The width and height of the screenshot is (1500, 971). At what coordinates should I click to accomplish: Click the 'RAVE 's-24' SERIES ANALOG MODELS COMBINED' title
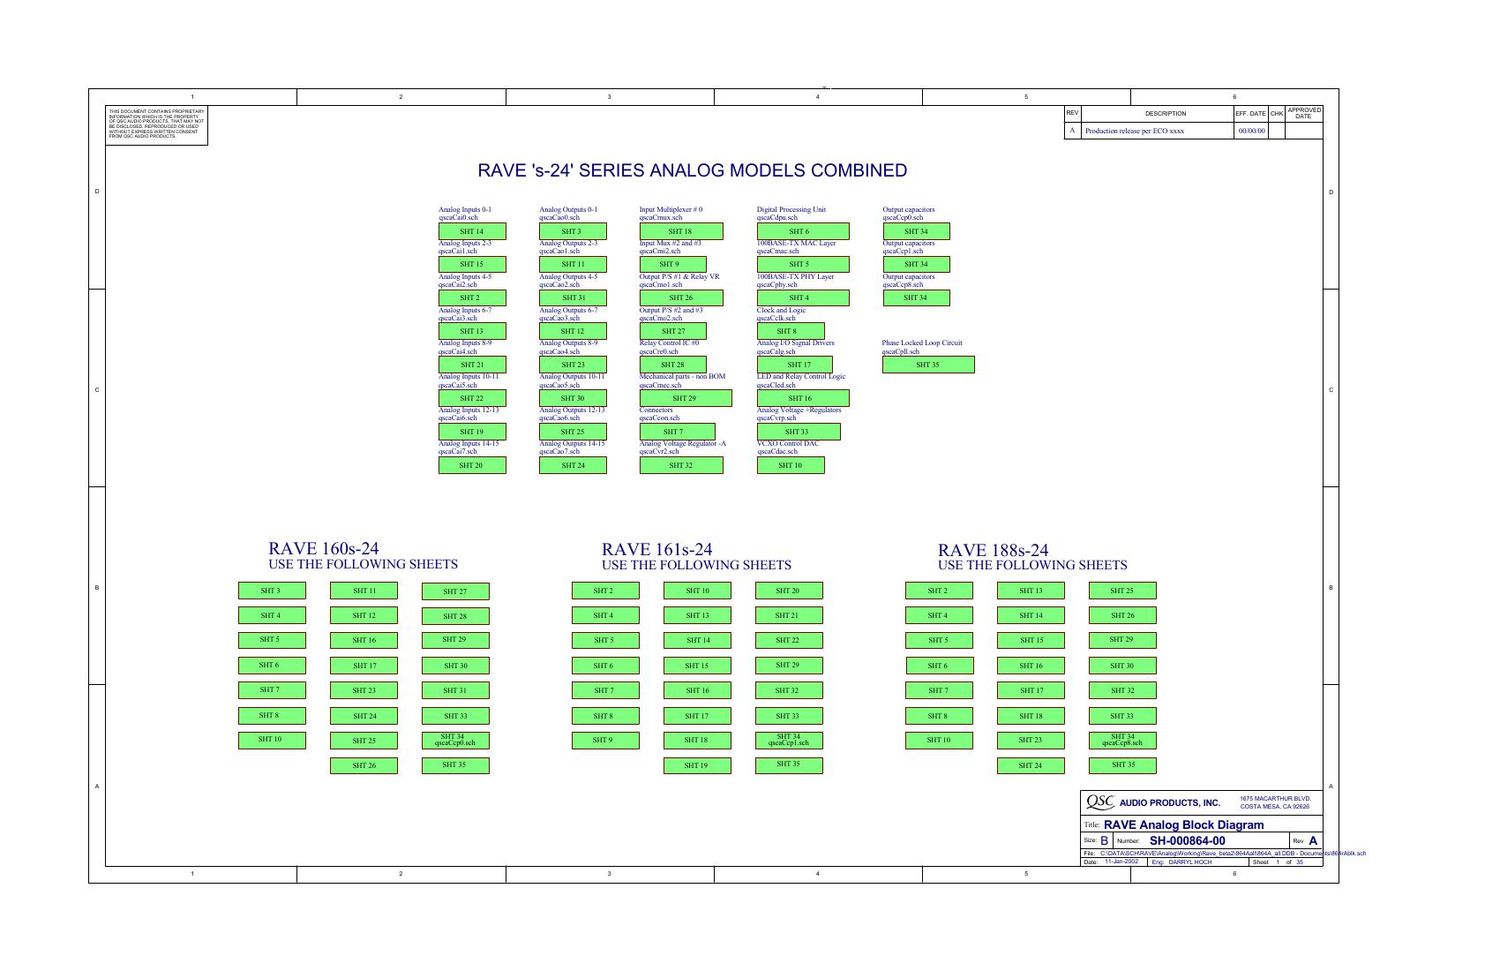coord(692,170)
